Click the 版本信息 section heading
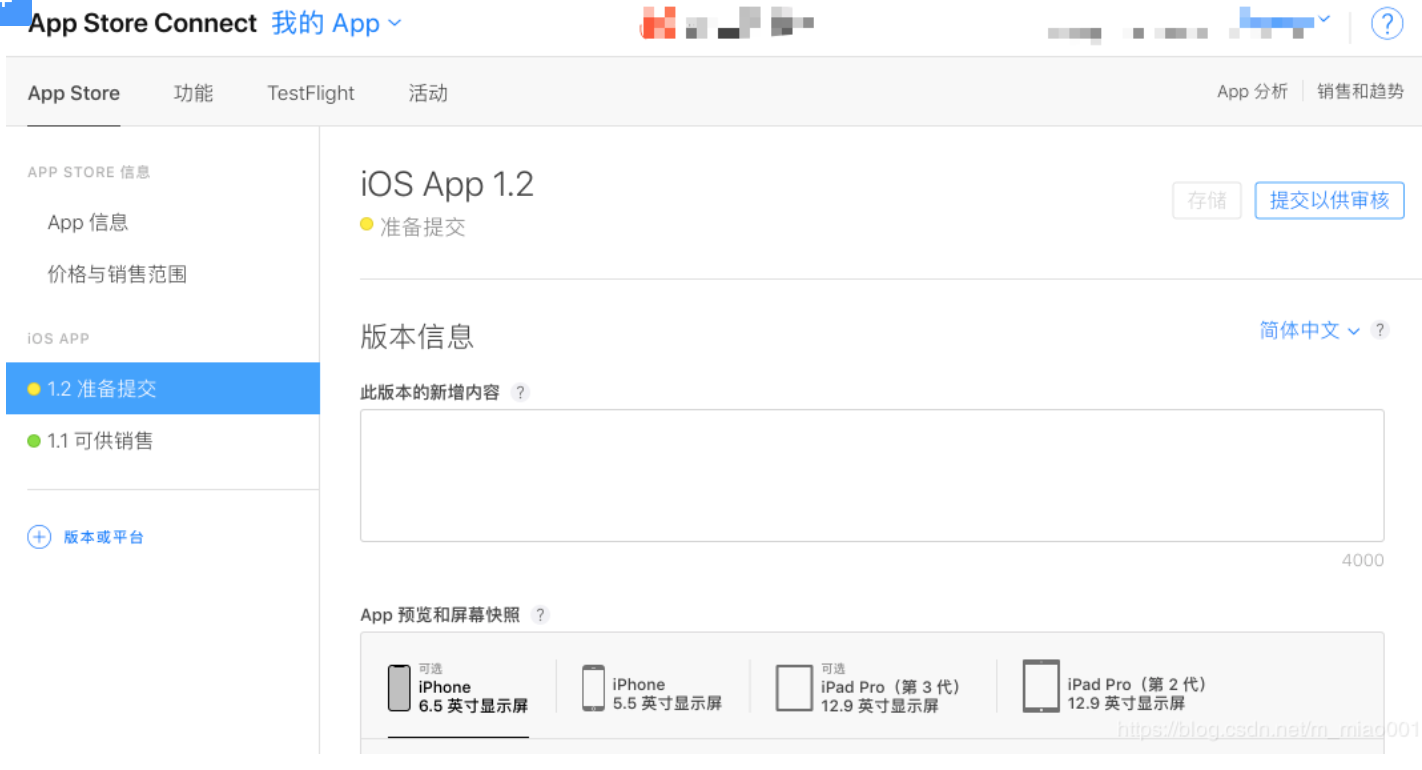Screen dimensions: 1422x770 pos(417,336)
